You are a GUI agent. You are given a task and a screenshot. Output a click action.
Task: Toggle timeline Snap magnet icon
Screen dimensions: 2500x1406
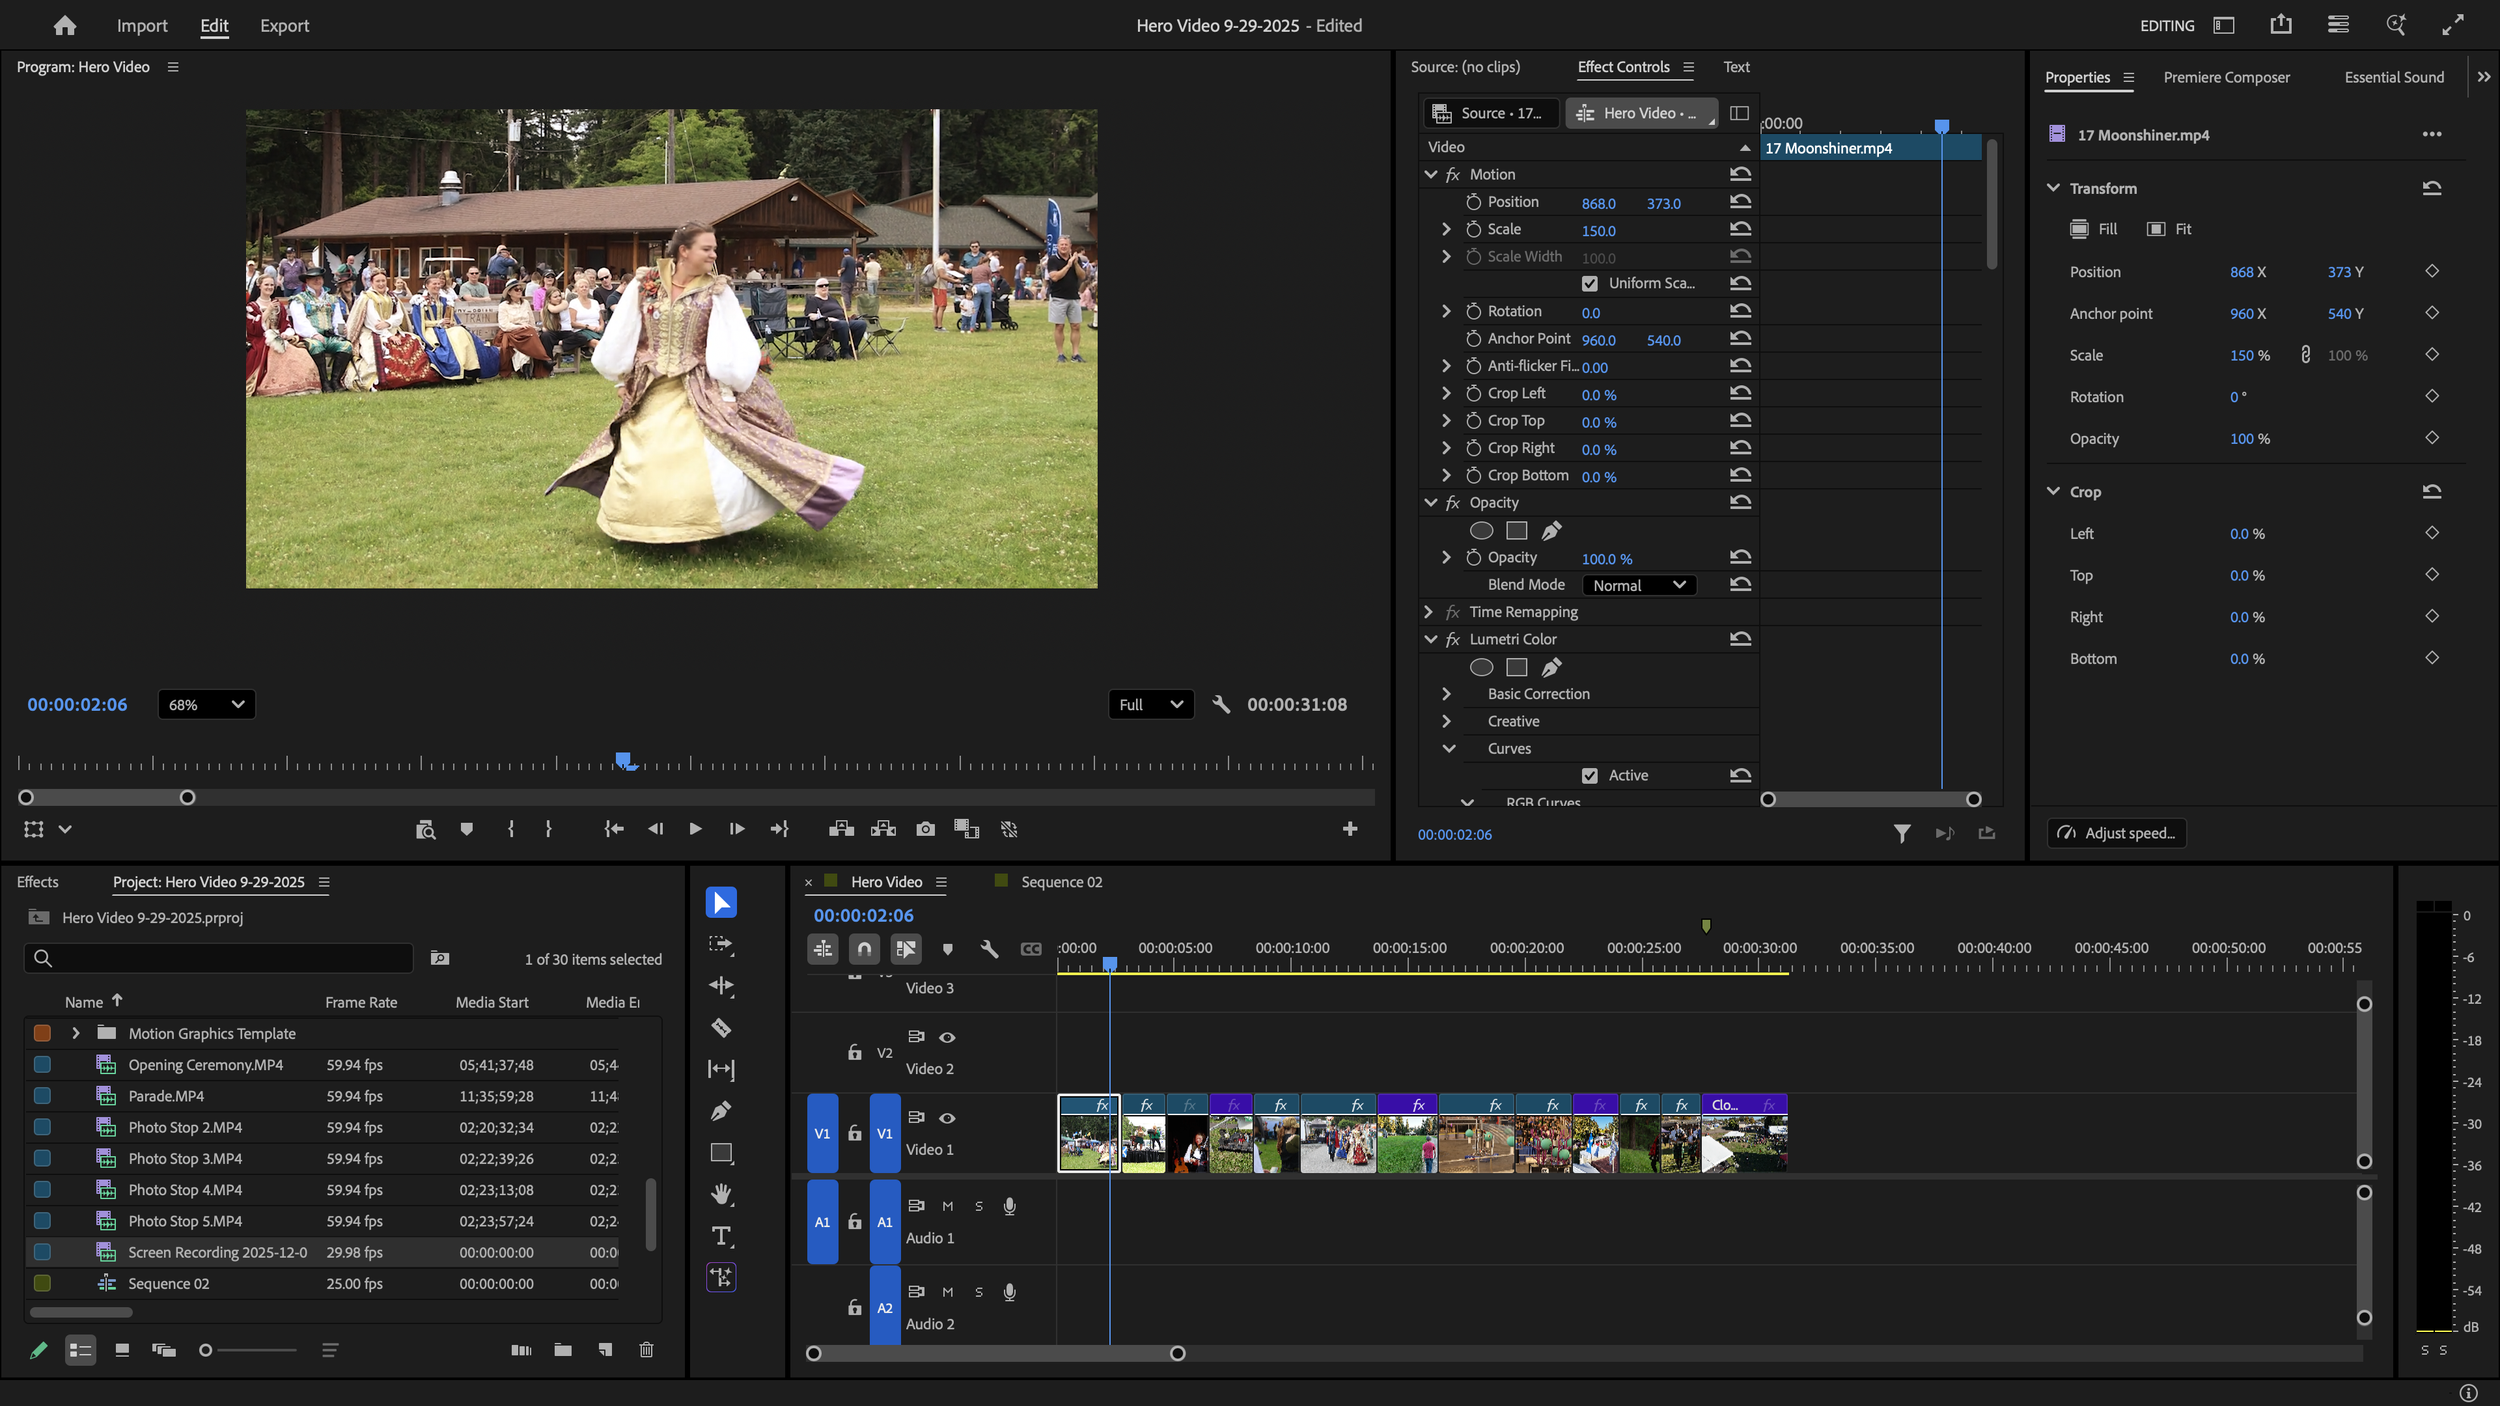pos(864,949)
